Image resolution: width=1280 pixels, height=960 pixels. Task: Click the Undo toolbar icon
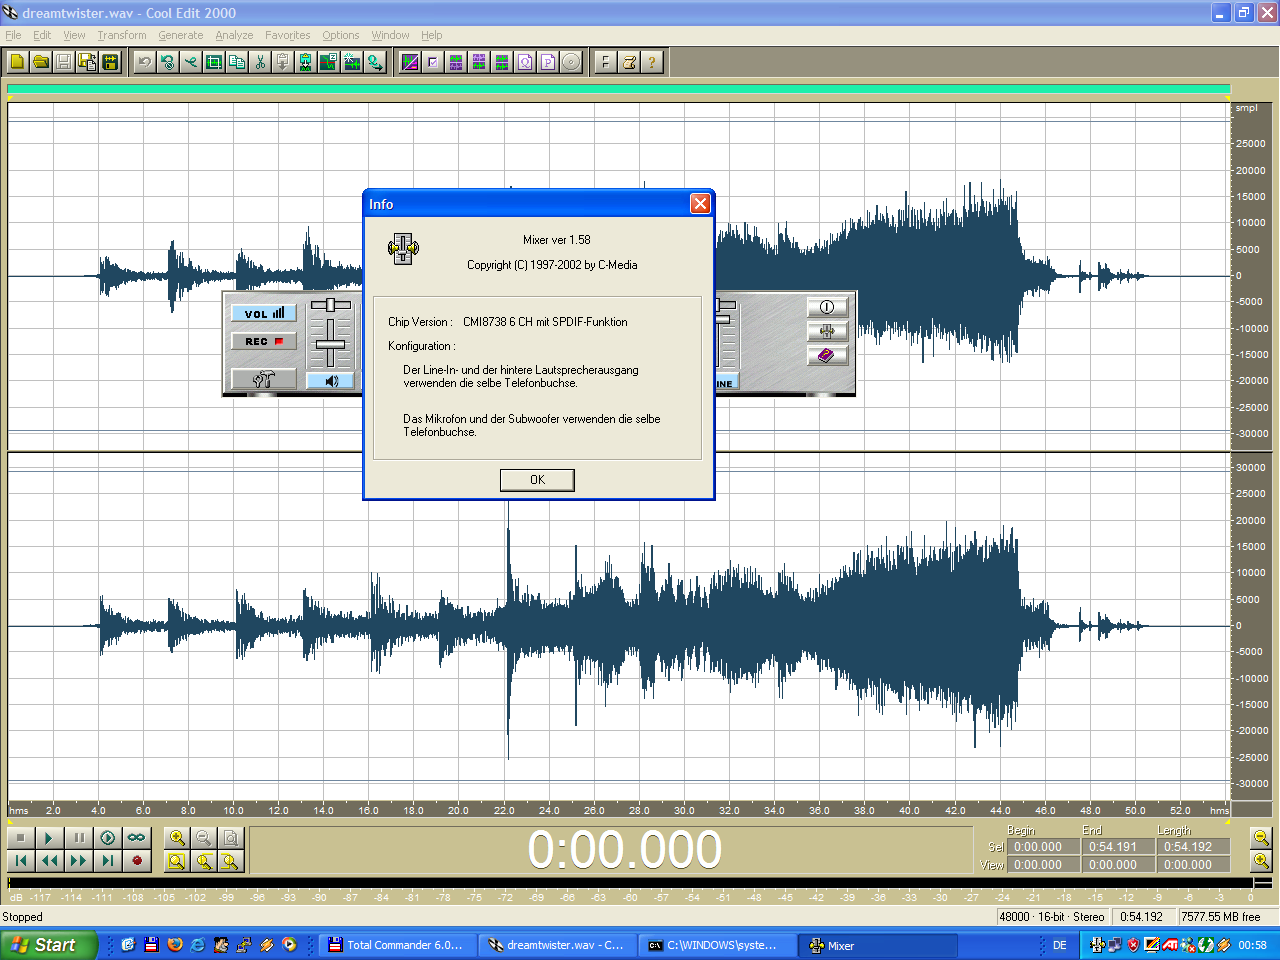tap(144, 62)
